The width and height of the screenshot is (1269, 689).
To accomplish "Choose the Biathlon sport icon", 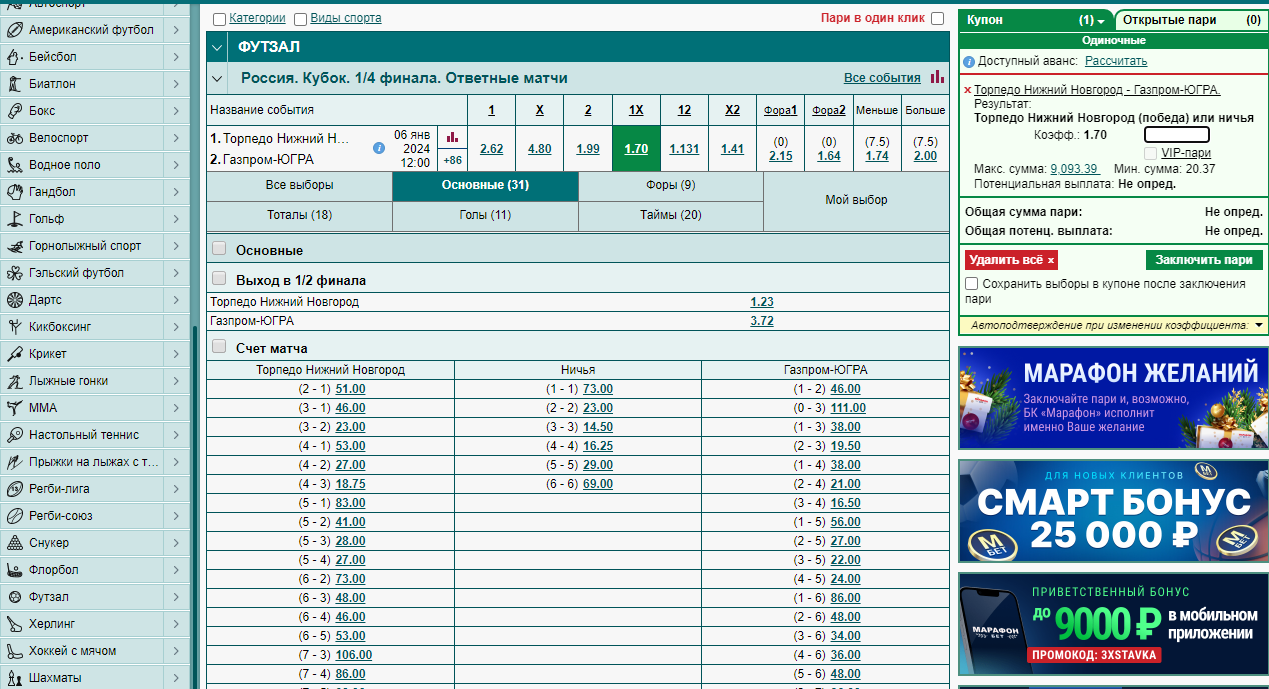I will click(14, 84).
